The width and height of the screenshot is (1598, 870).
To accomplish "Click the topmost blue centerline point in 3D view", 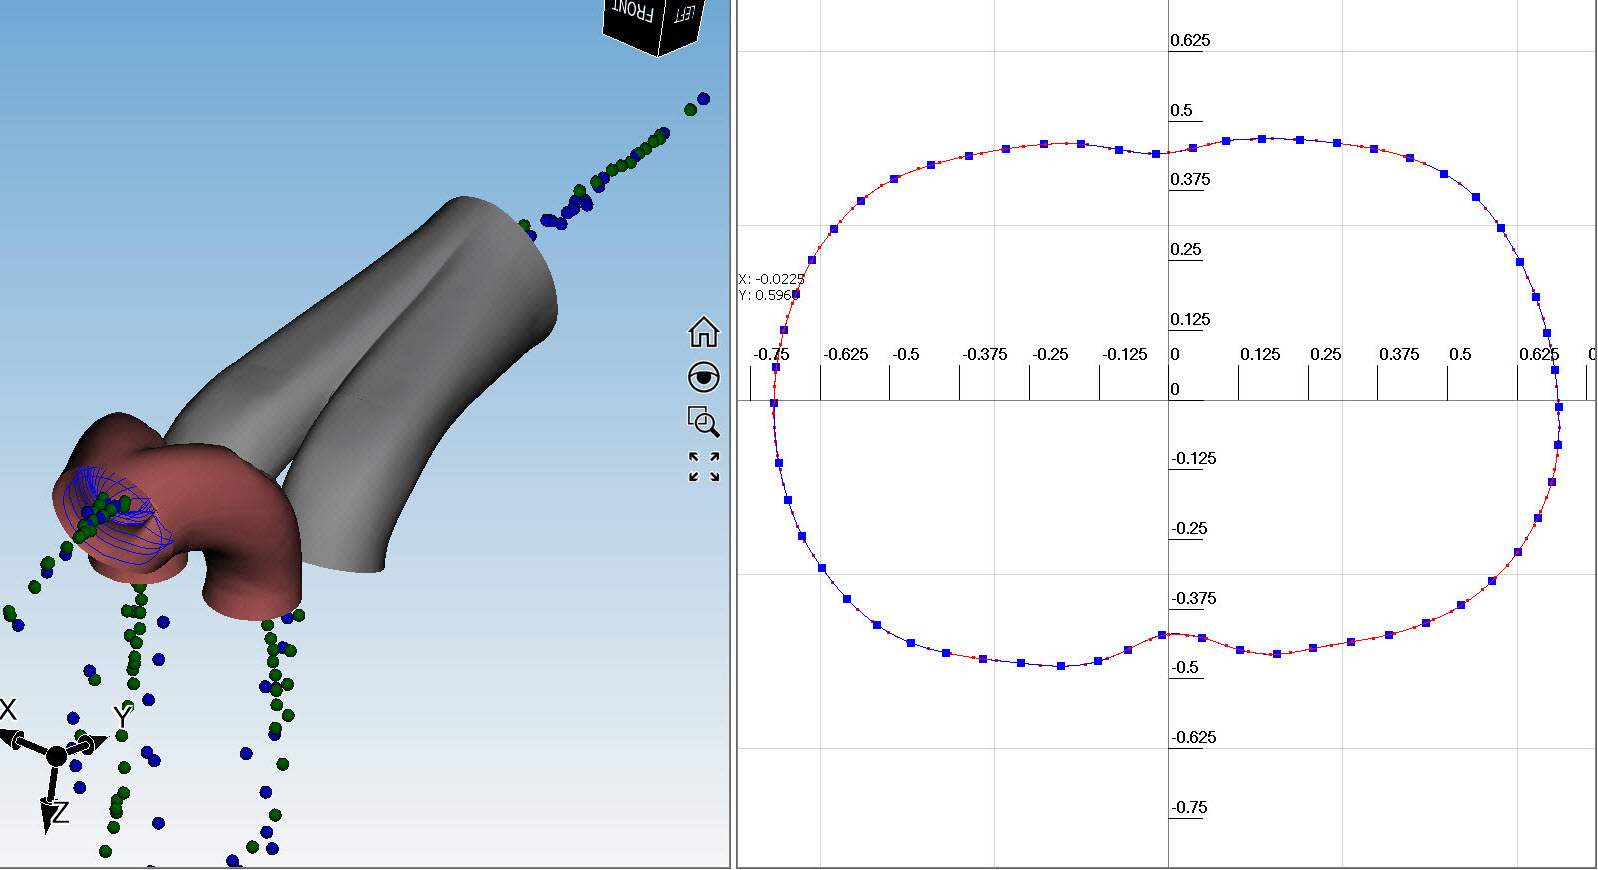I will (703, 99).
